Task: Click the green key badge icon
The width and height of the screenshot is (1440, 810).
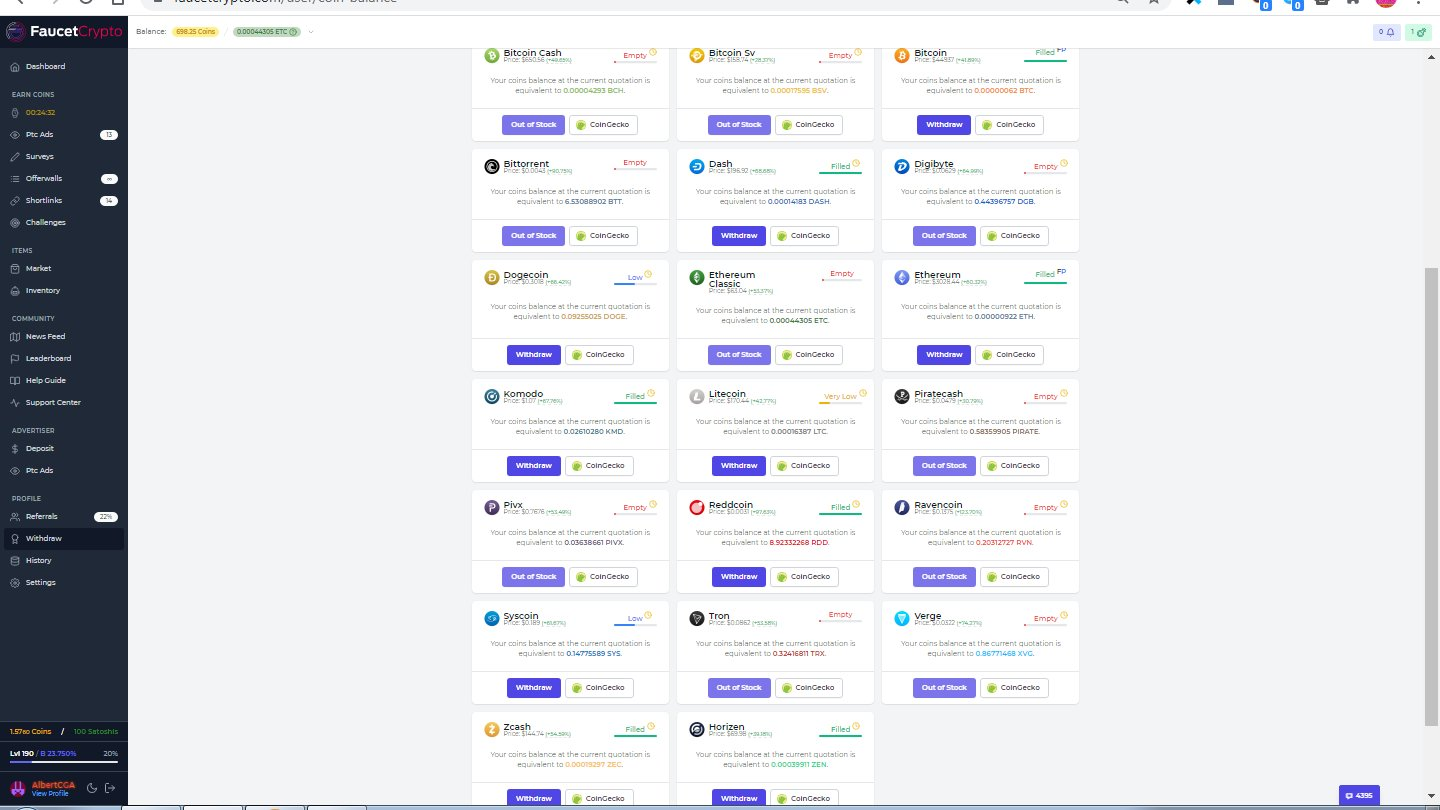Action: point(1418,32)
